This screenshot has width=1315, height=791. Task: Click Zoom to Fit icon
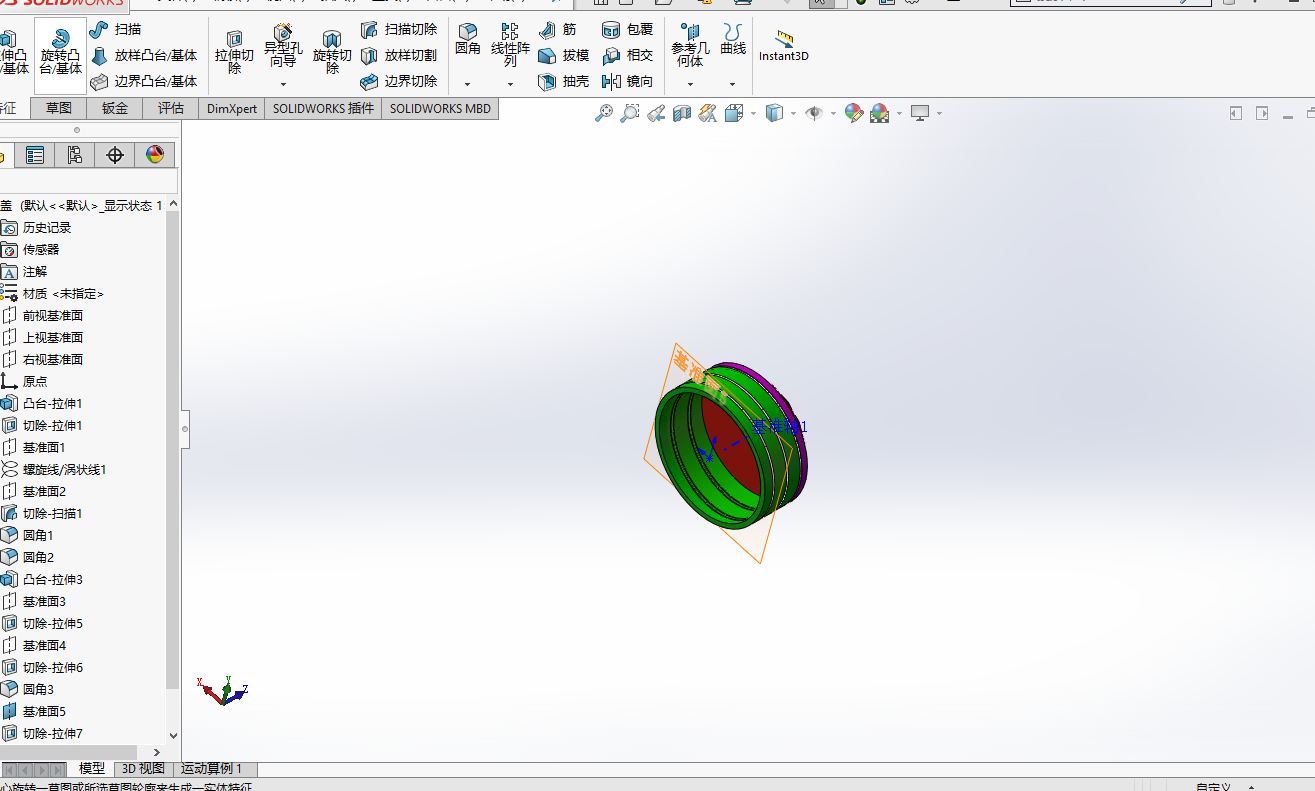point(604,113)
